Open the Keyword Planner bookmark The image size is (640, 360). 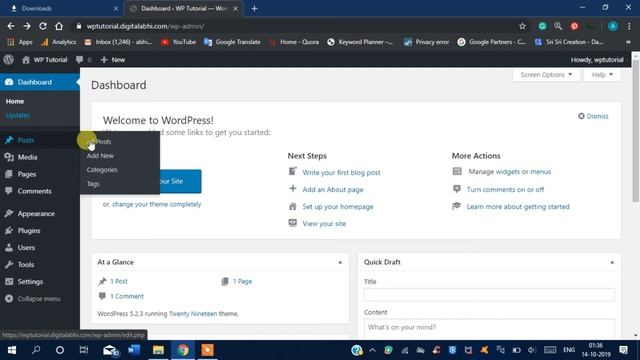tap(360, 42)
